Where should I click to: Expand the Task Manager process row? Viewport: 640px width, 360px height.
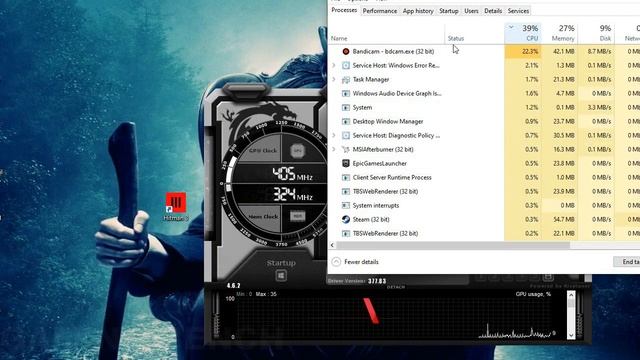tap(334, 80)
